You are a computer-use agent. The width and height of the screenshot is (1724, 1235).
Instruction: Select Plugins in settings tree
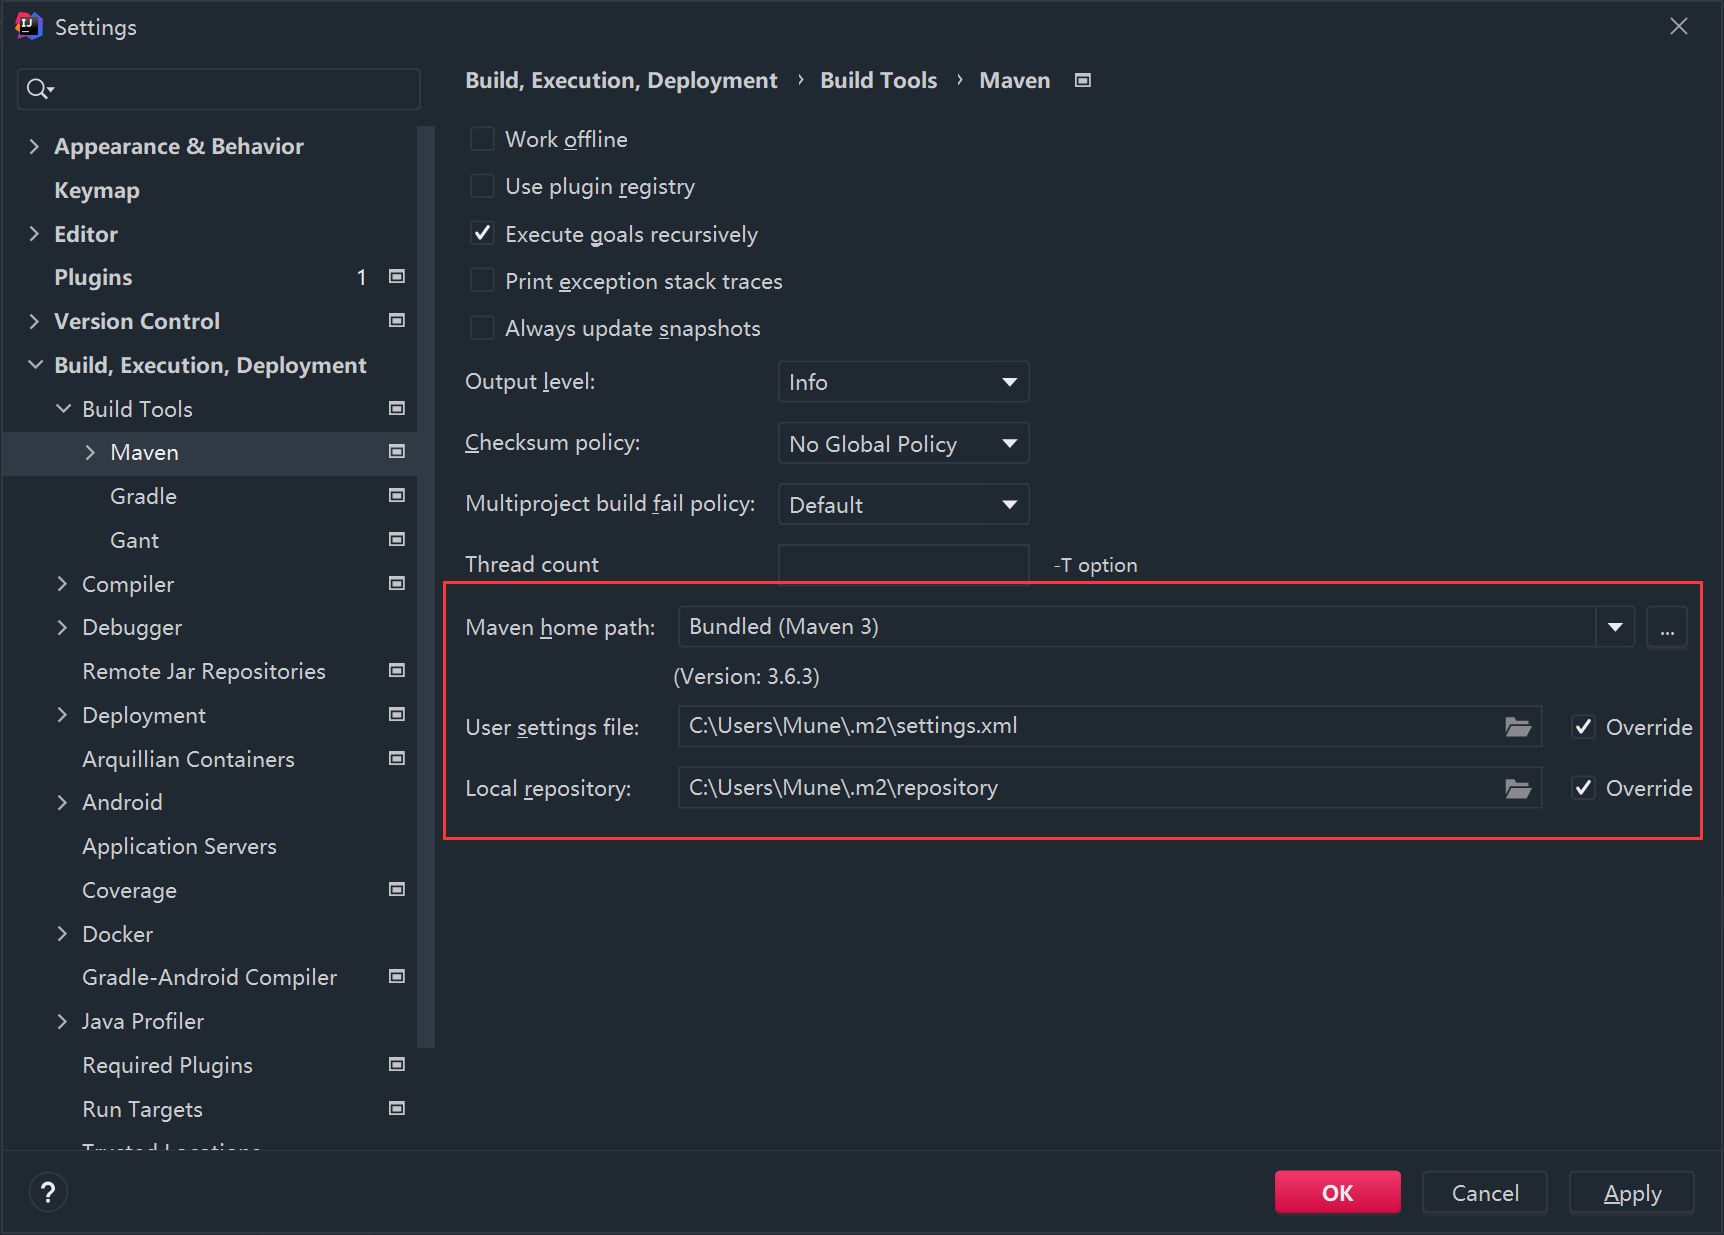93,277
